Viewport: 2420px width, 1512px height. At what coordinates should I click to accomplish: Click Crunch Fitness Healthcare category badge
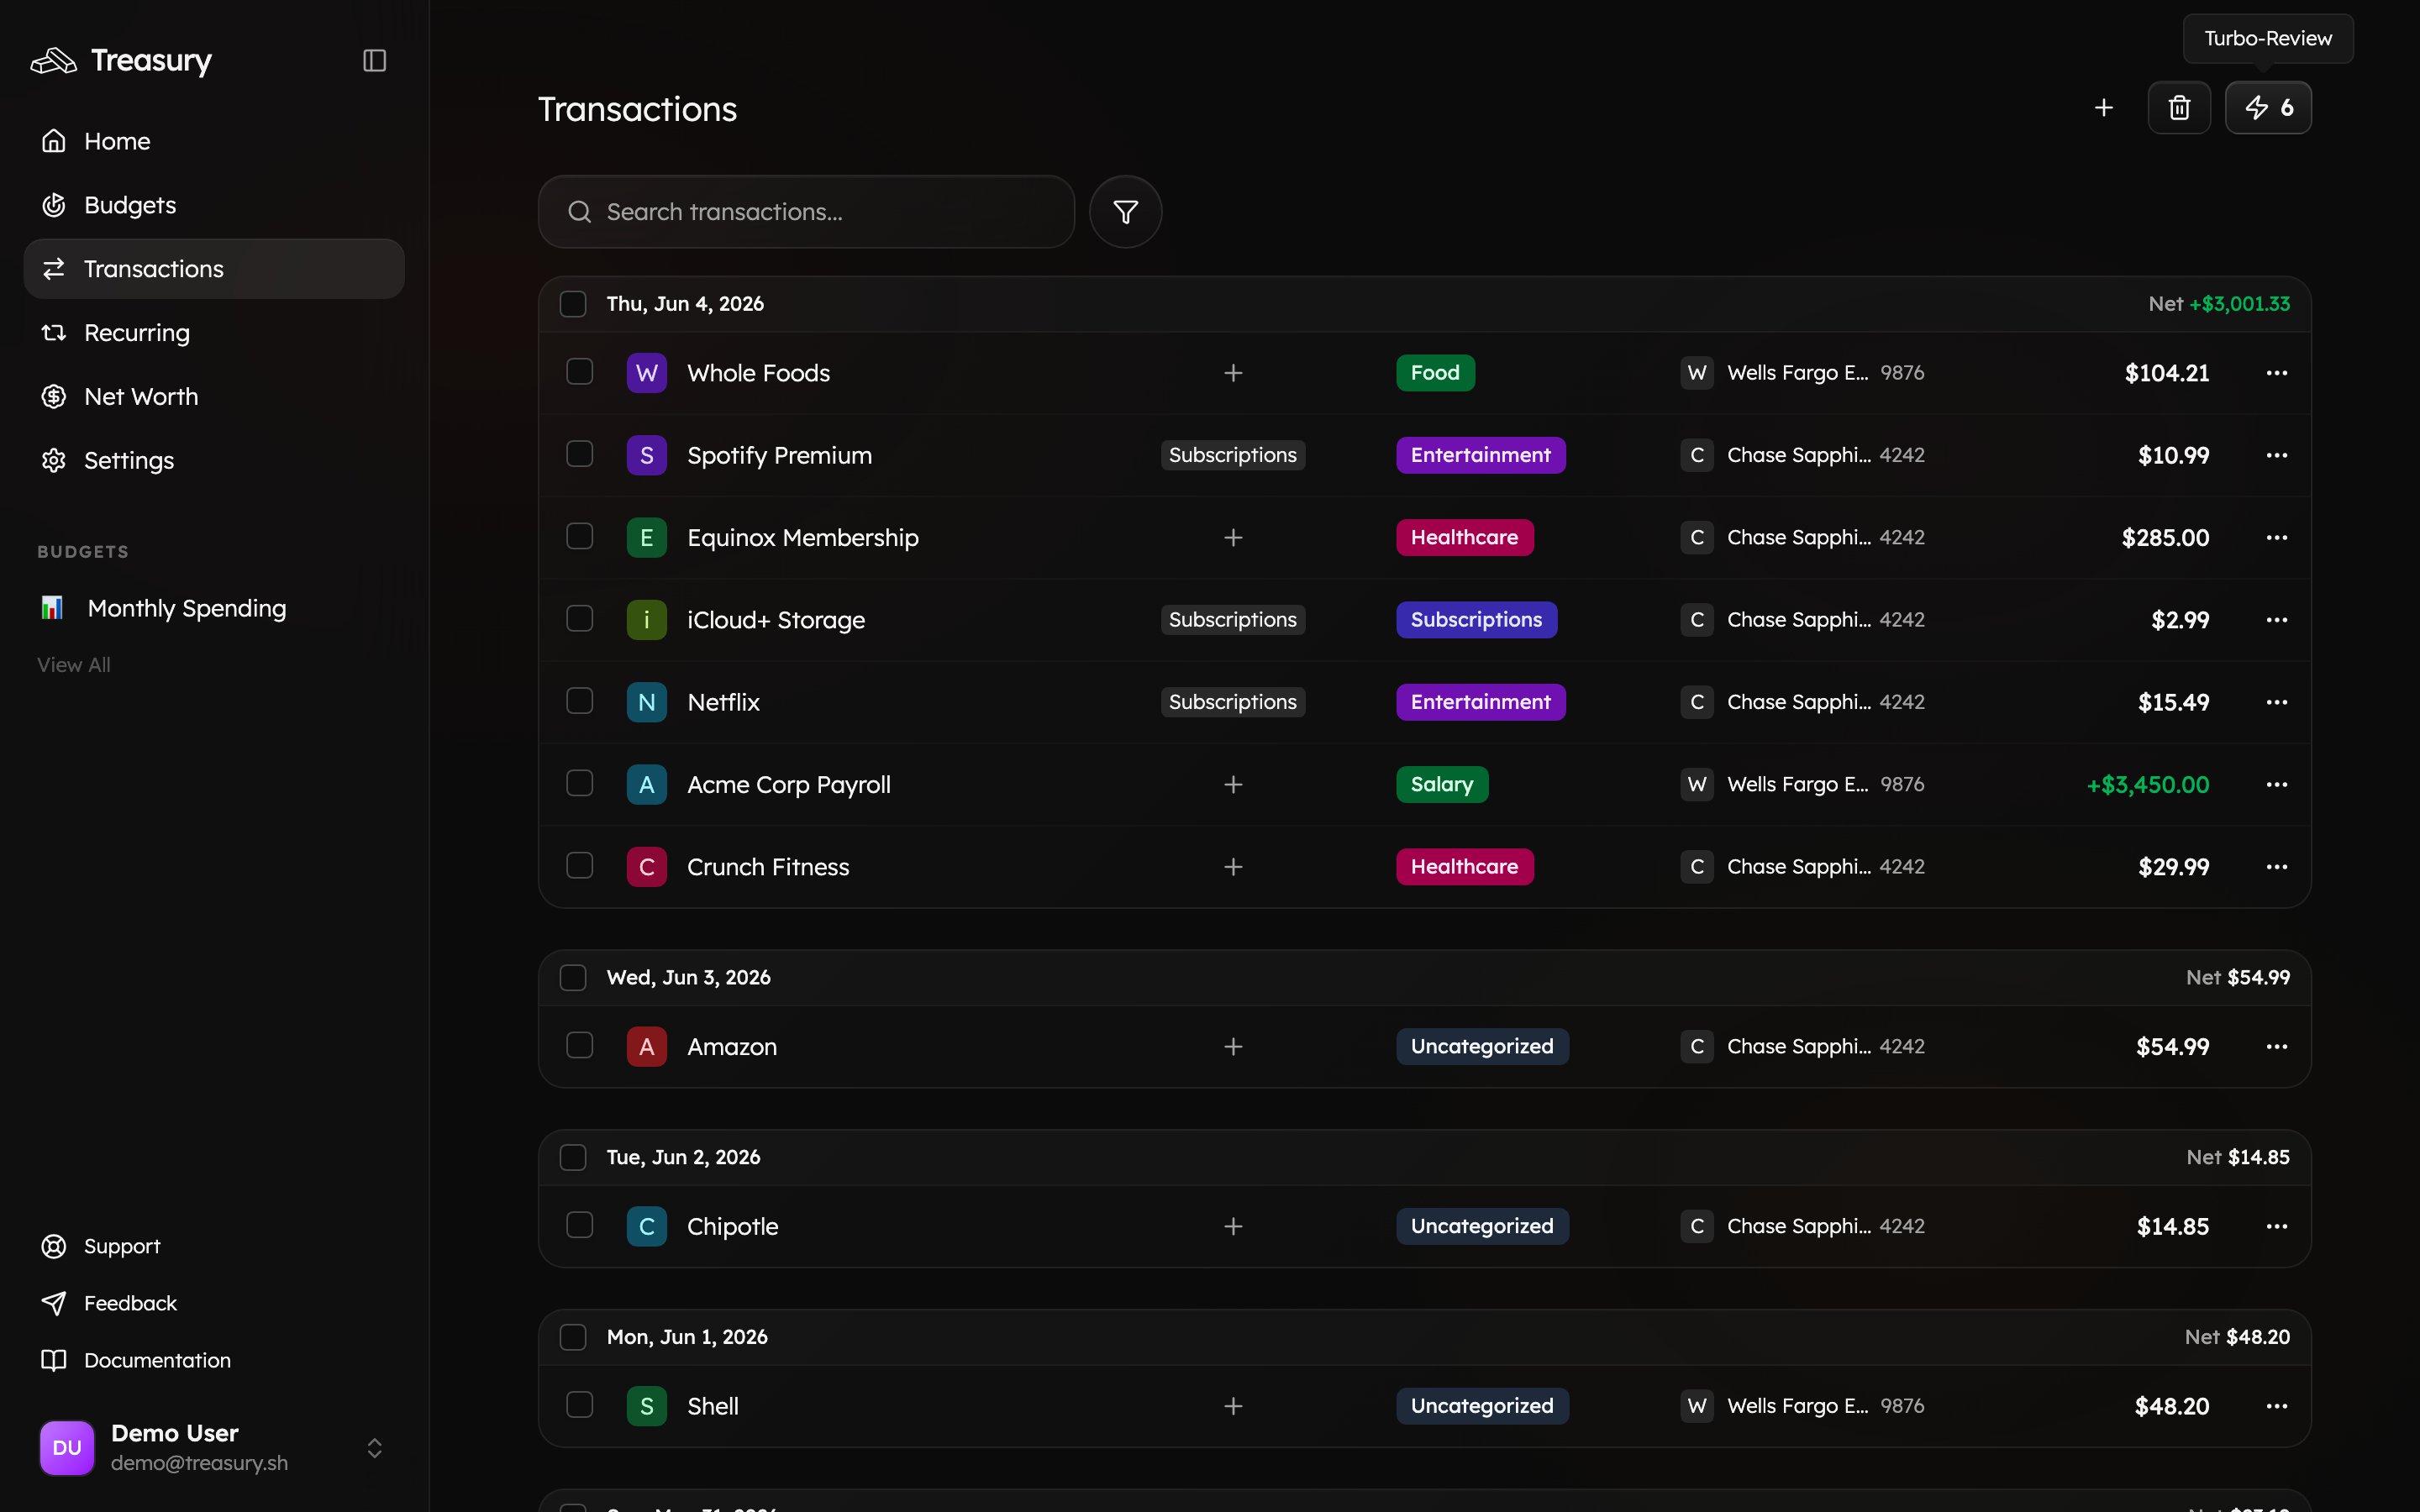click(x=1464, y=867)
